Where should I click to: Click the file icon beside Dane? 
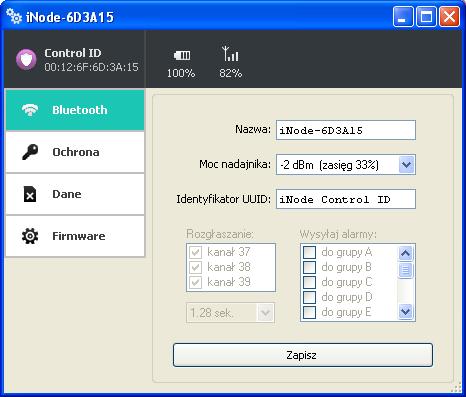30,194
